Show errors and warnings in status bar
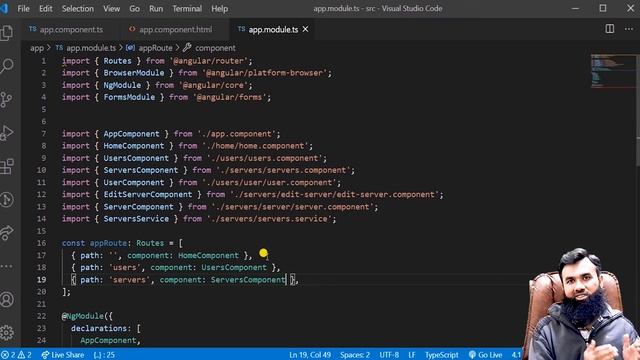Image resolution: width=640 pixels, height=360 pixels. click(17, 355)
